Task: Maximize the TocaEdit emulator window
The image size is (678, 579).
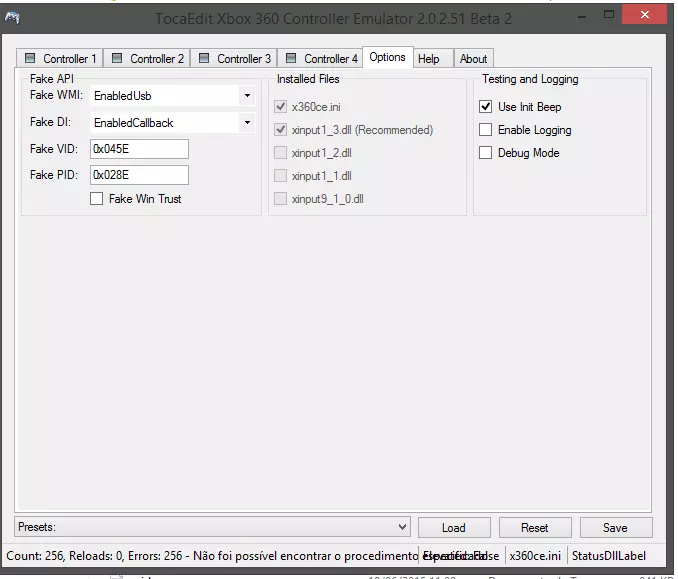Action: [609, 15]
